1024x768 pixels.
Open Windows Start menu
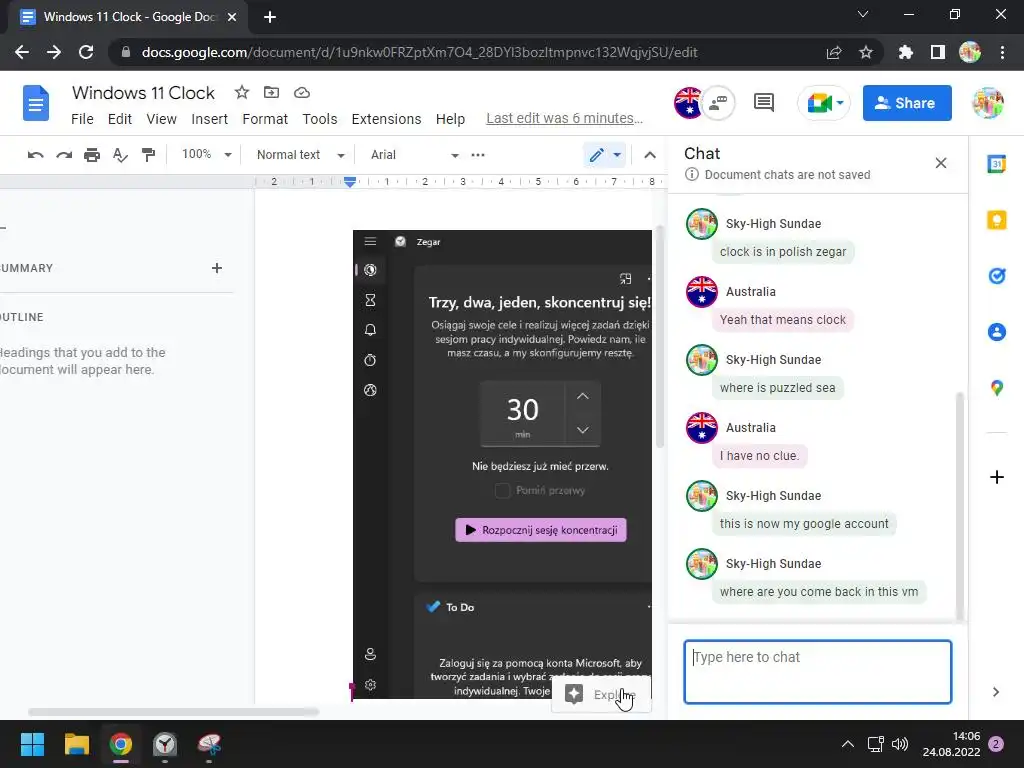point(32,744)
